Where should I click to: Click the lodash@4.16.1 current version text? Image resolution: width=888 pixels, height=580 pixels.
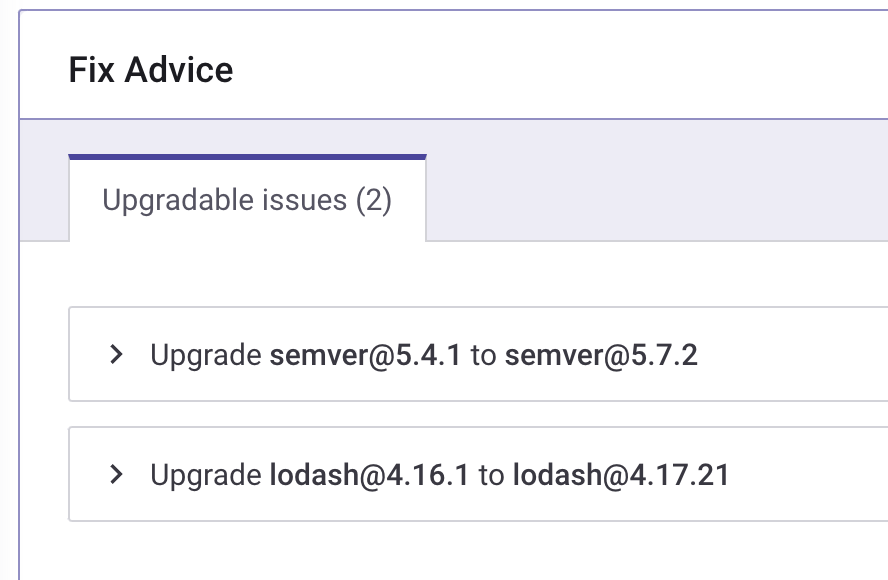click(x=369, y=475)
